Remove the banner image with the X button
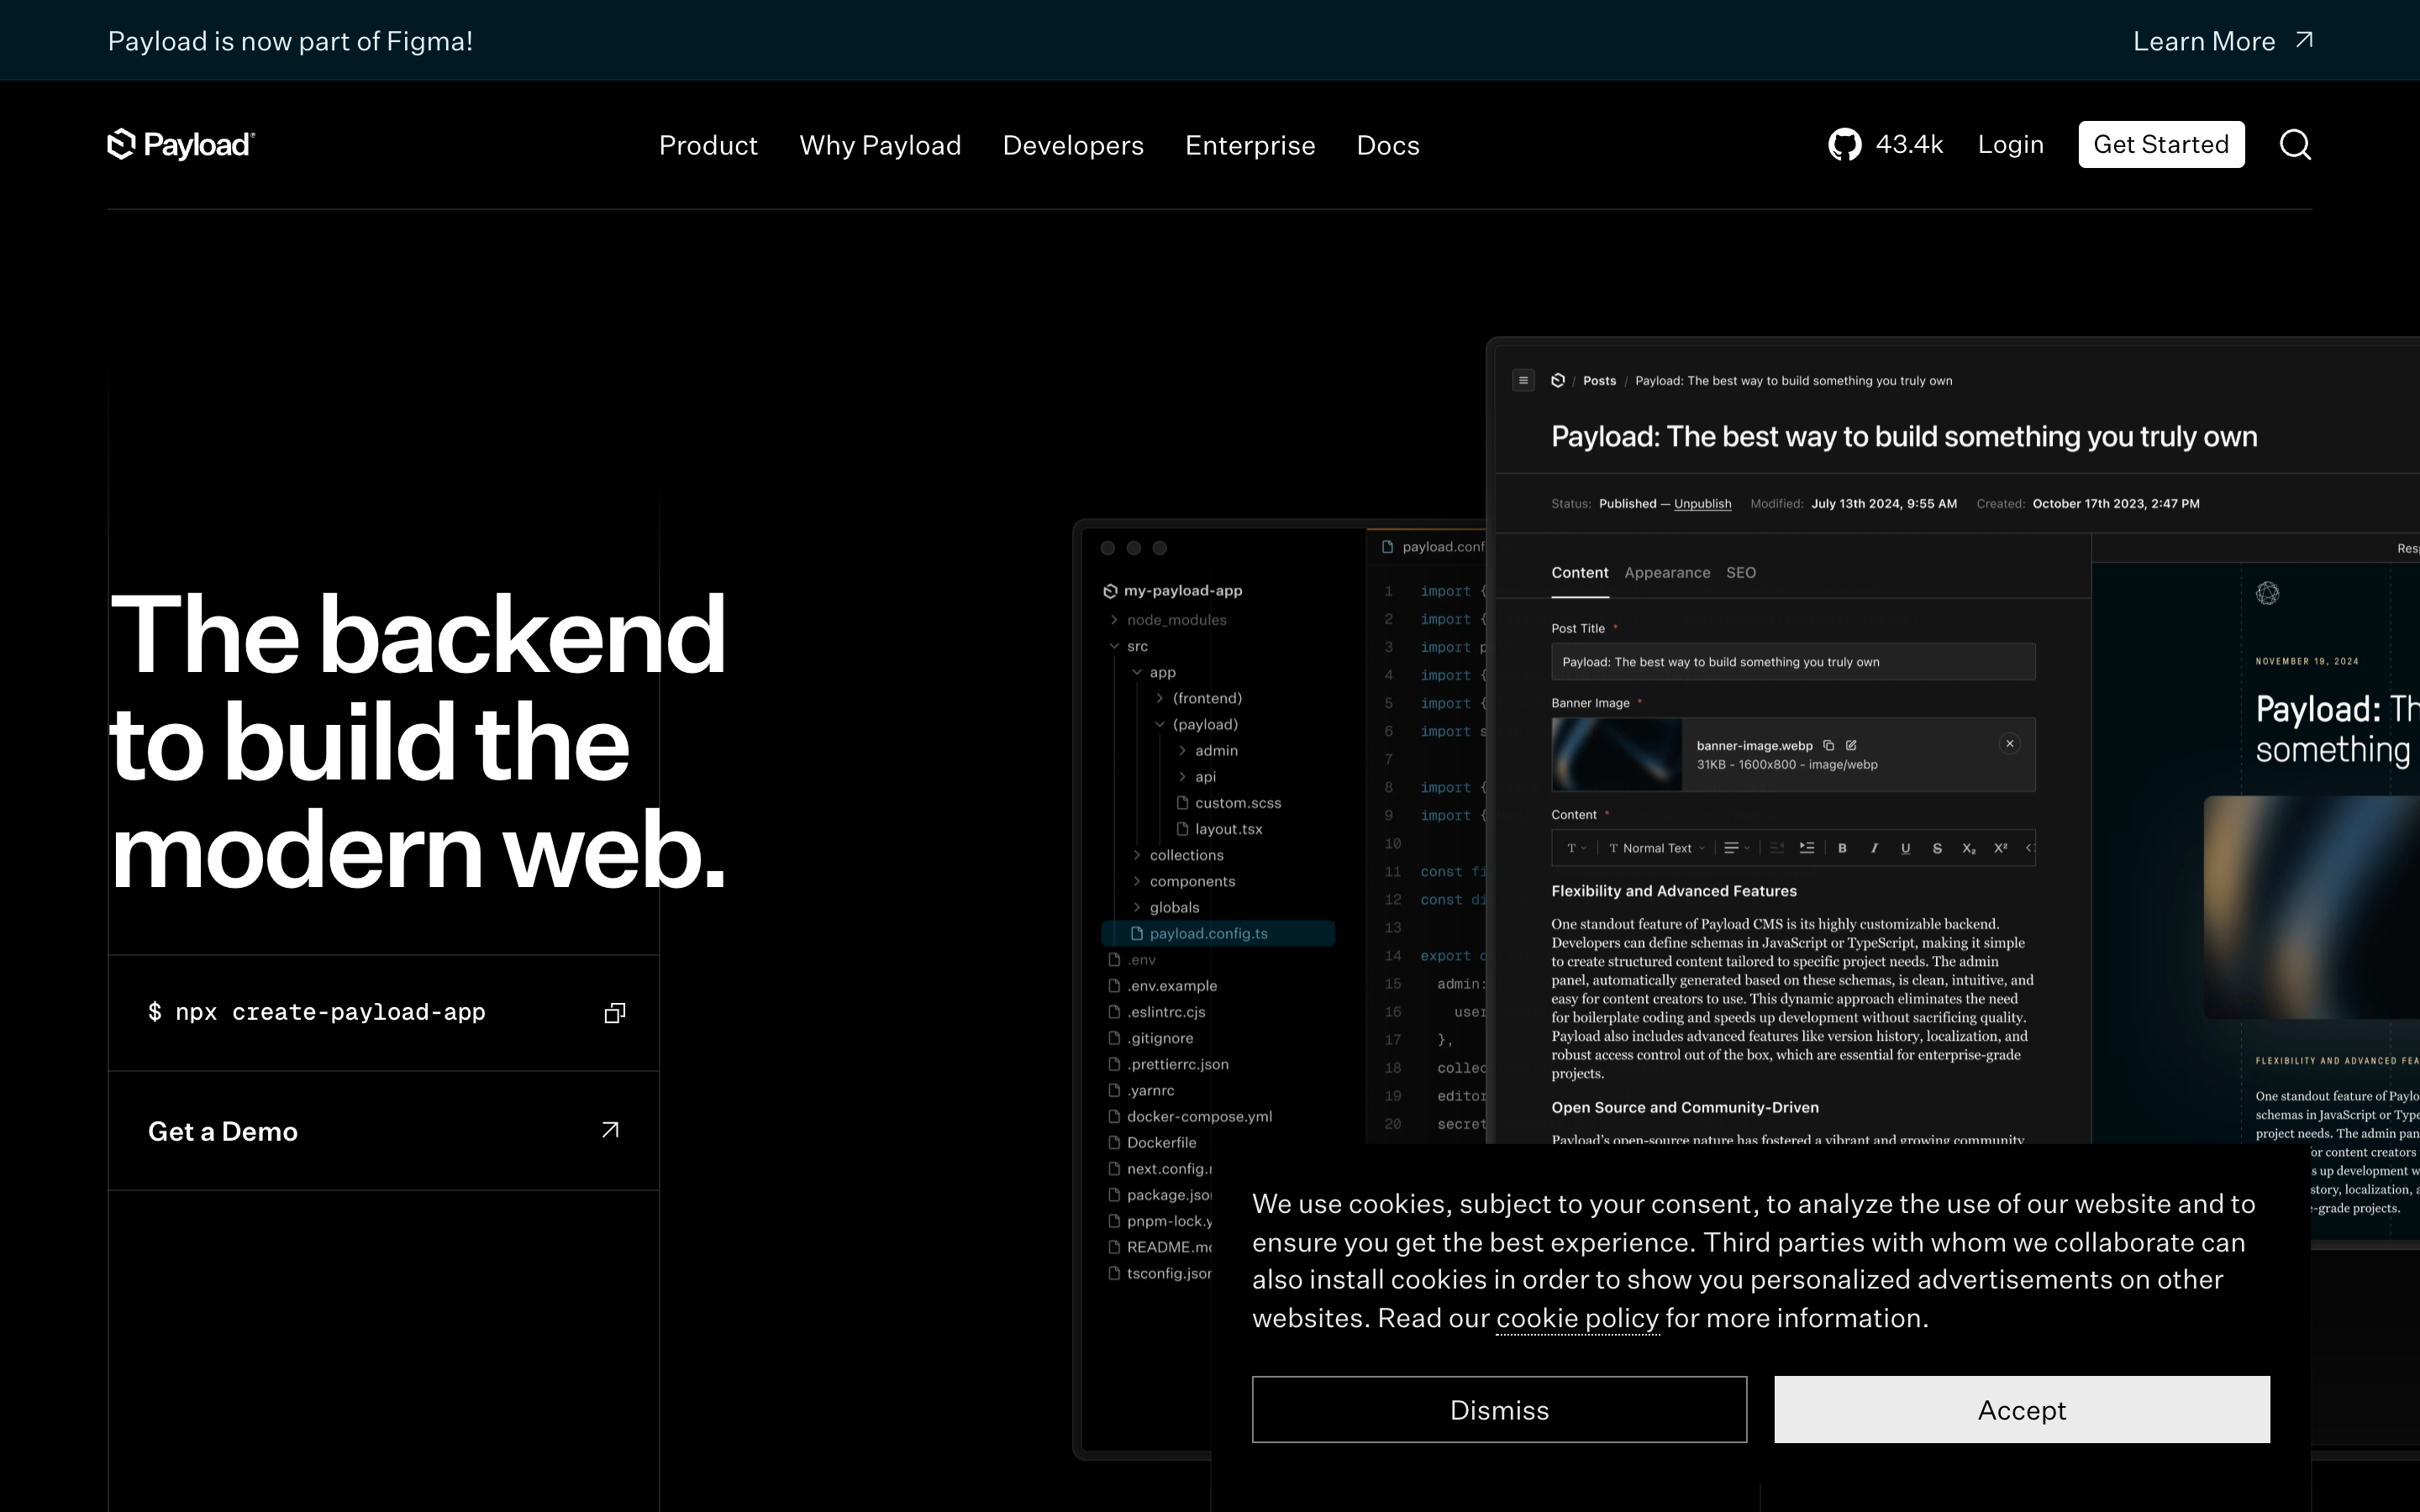2420x1512 pixels. coord(2010,744)
